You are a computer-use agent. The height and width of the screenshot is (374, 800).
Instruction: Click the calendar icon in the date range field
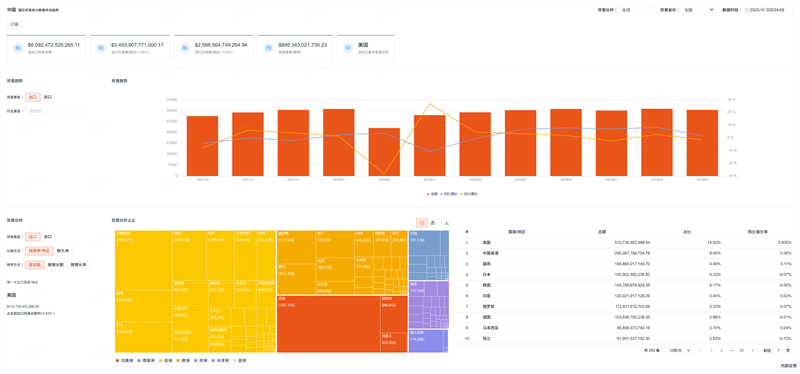click(x=747, y=10)
